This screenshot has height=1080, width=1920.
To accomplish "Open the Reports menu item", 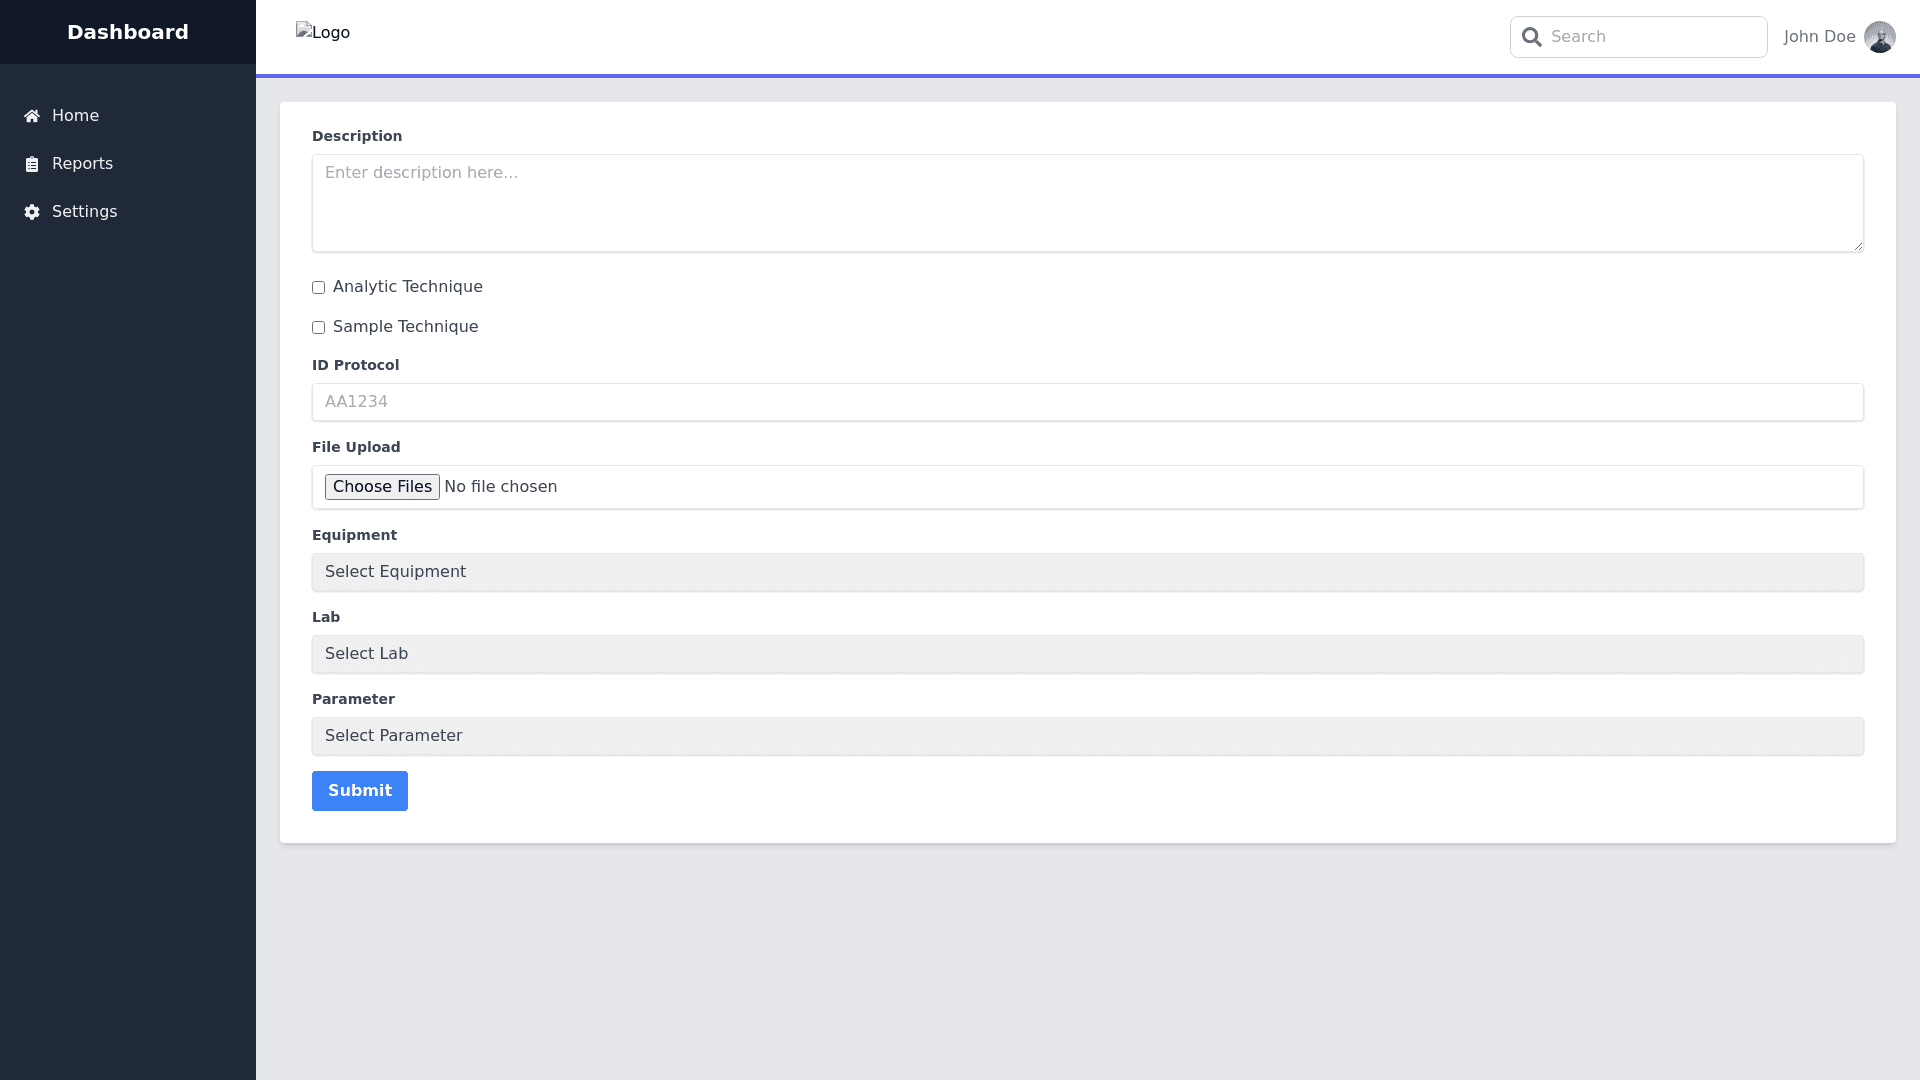I will [82, 164].
